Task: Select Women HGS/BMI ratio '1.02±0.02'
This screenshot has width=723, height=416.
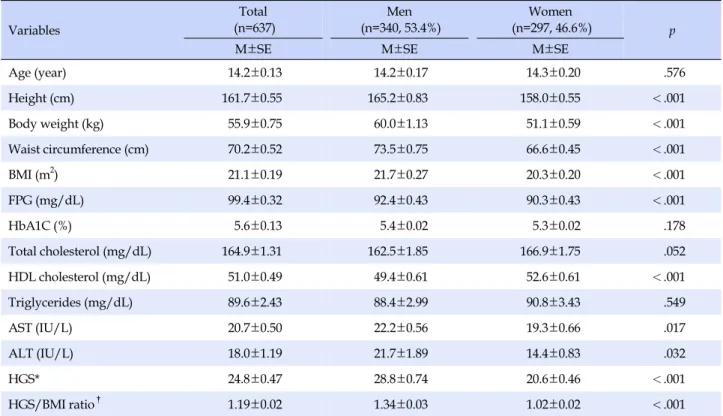Action: pos(553,404)
